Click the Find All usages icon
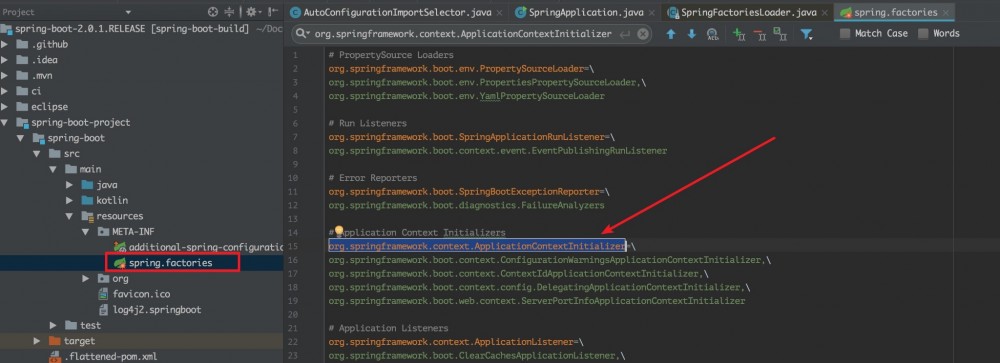This screenshot has width=1000, height=363. [713, 34]
